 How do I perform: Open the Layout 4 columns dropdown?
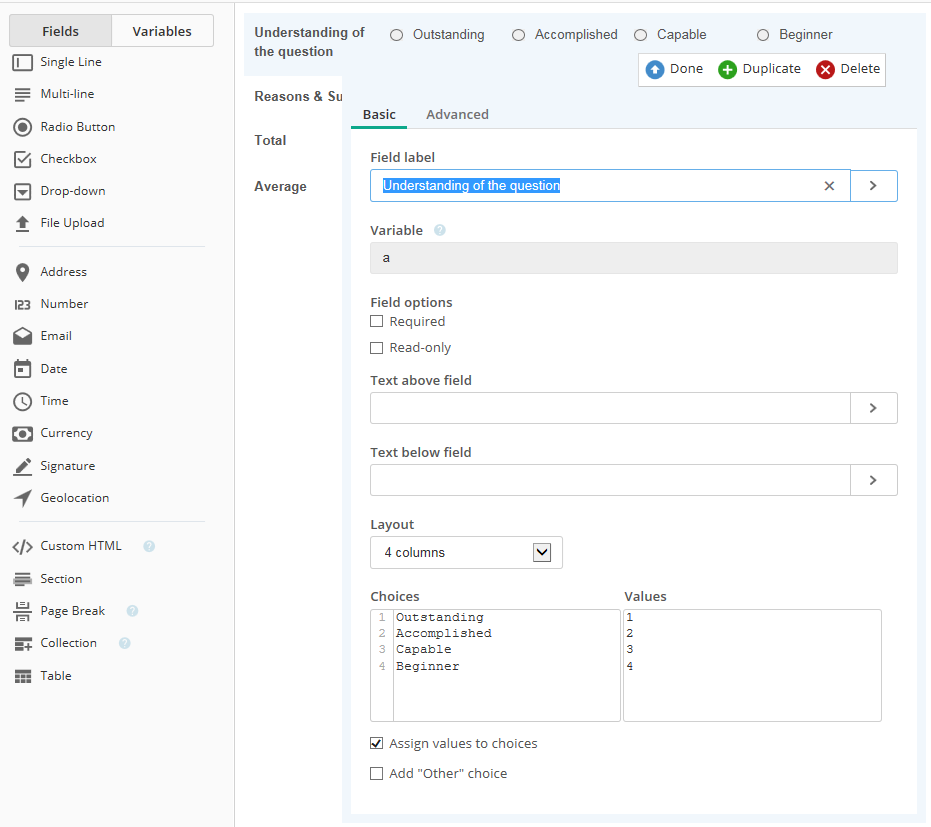pyautogui.click(x=466, y=553)
